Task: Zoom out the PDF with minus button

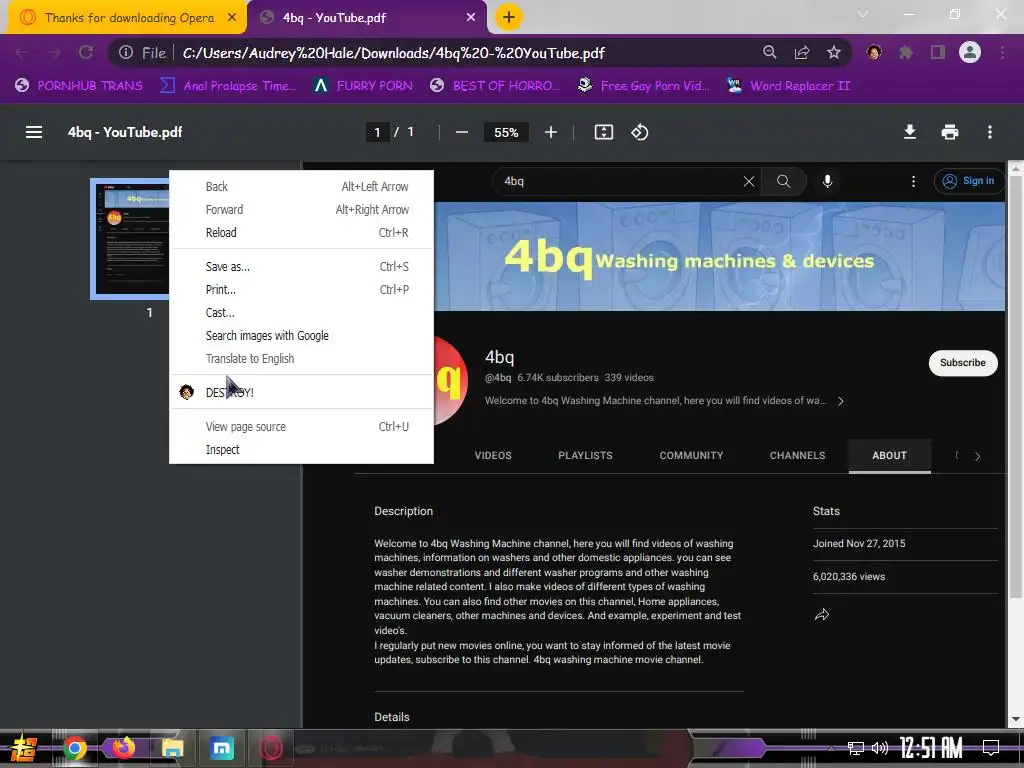Action: [x=462, y=133]
